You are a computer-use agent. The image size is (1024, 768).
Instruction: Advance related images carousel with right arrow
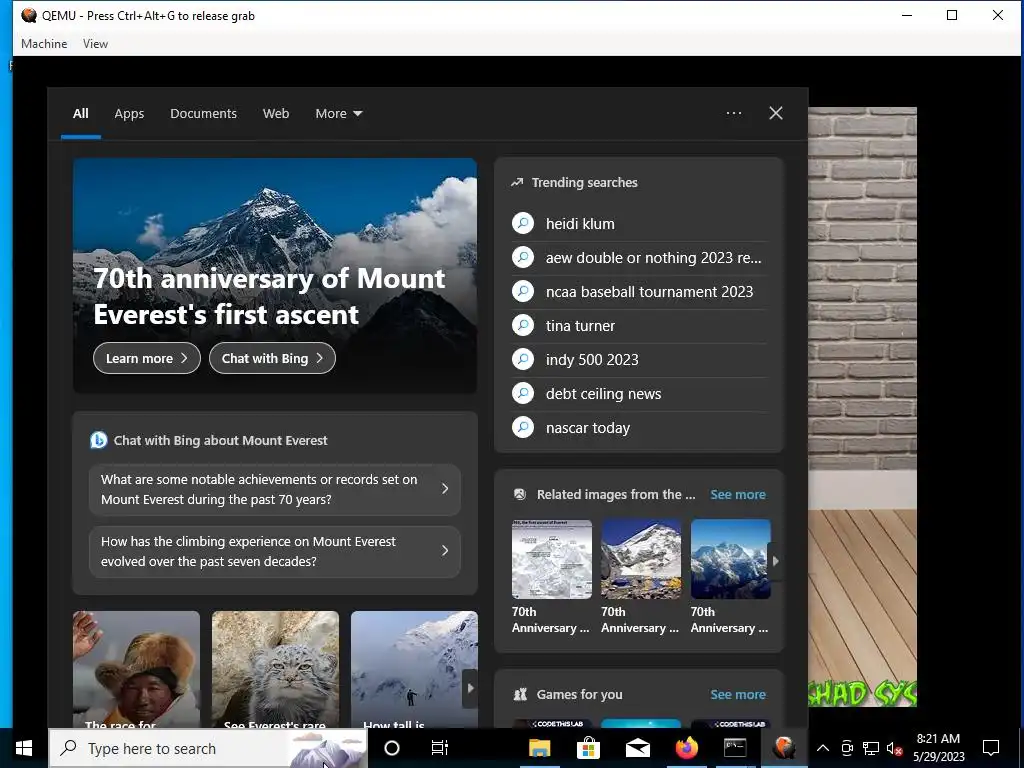pyautogui.click(x=775, y=560)
